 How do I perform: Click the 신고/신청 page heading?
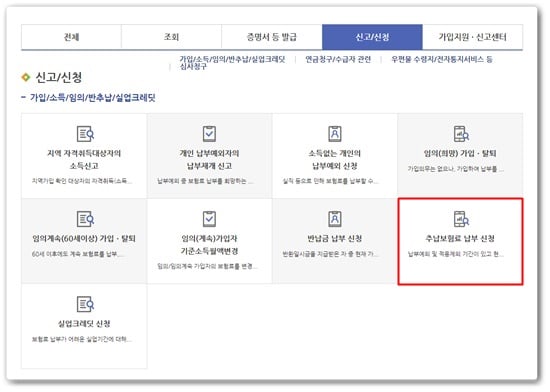pos(59,77)
